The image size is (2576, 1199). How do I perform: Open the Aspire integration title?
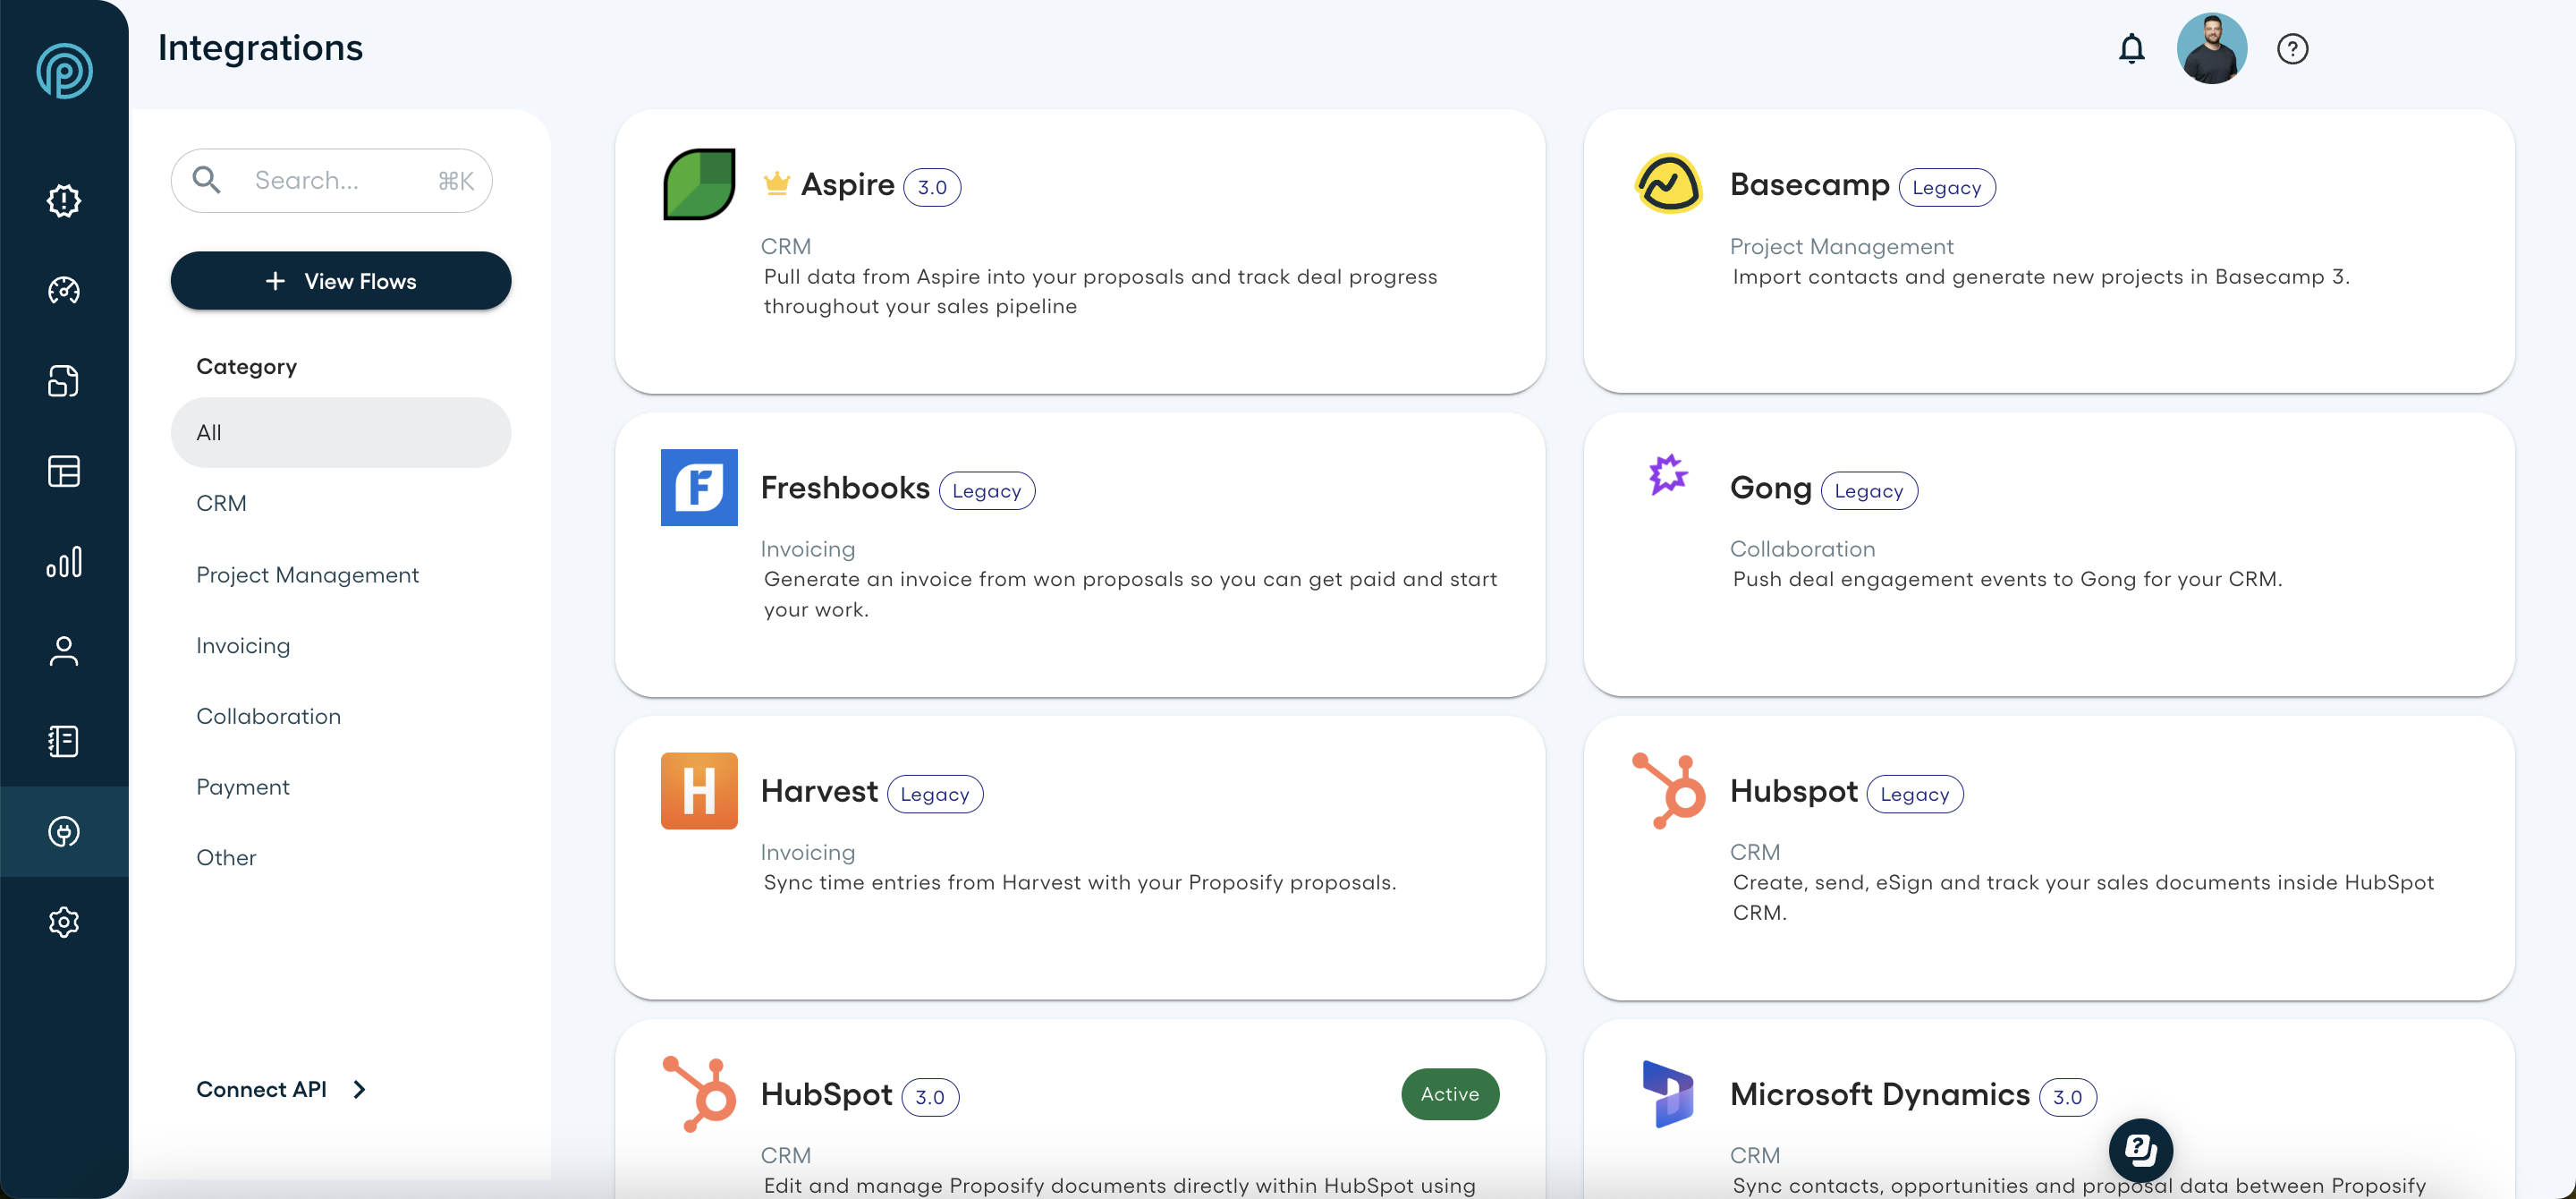pyautogui.click(x=847, y=184)
